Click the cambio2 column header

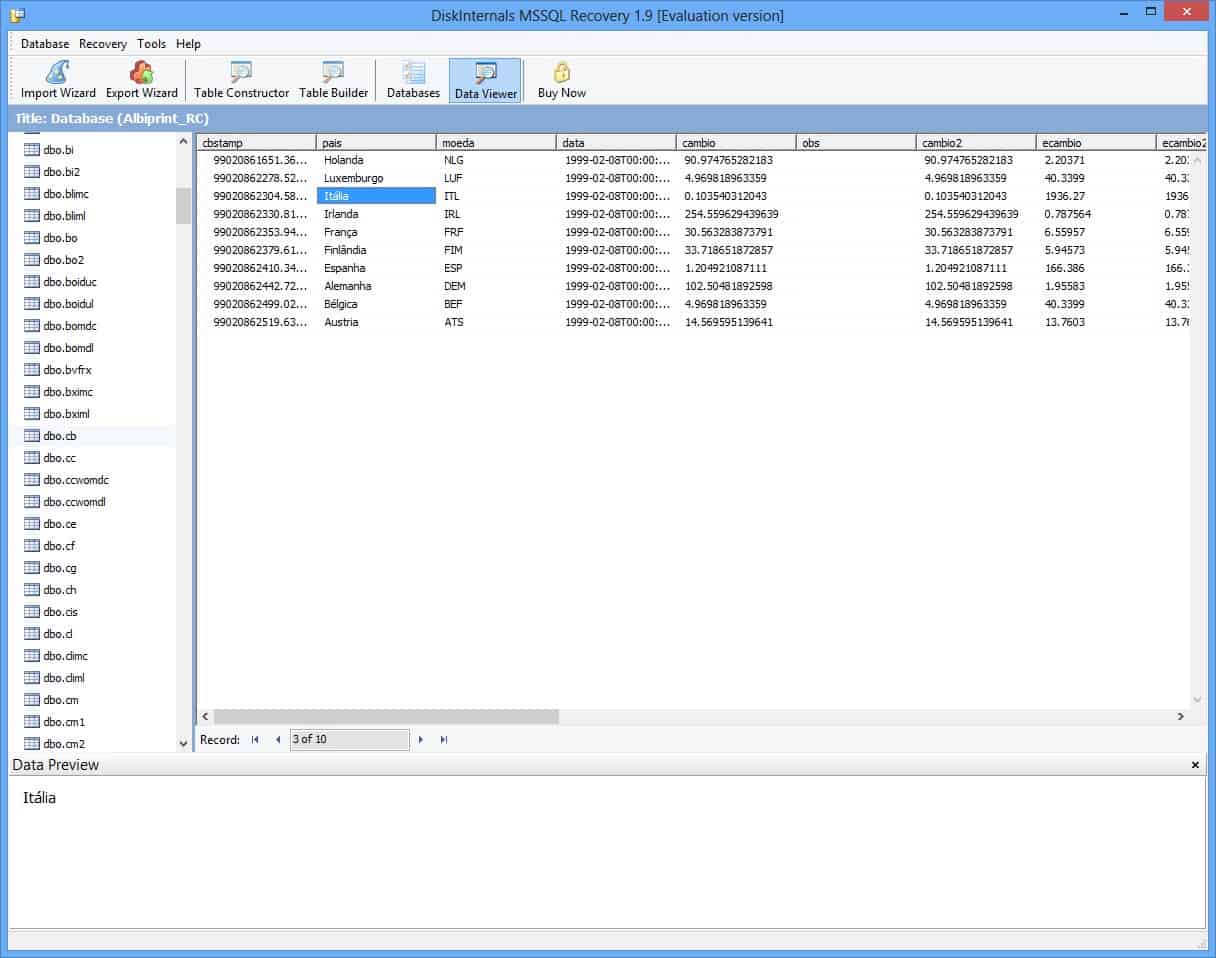976,143
